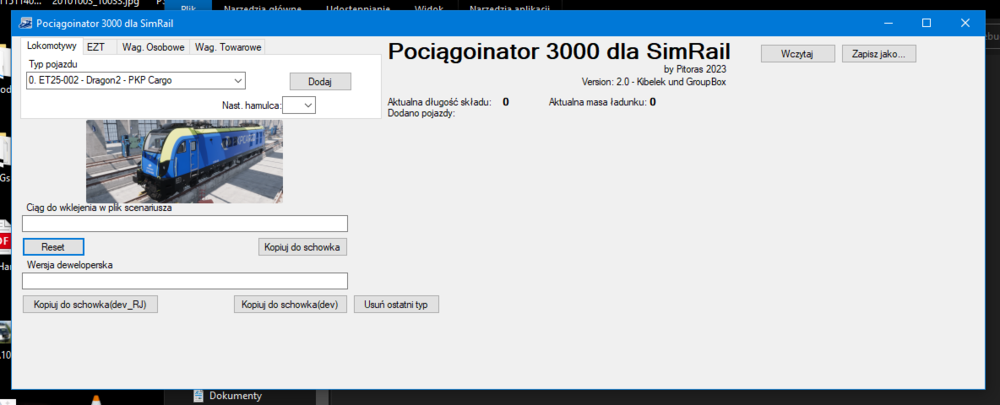Open Dokumenty in the background Explorer window
The width and height of the screenshot is (1000, 405).
click(x=235, y=396)
